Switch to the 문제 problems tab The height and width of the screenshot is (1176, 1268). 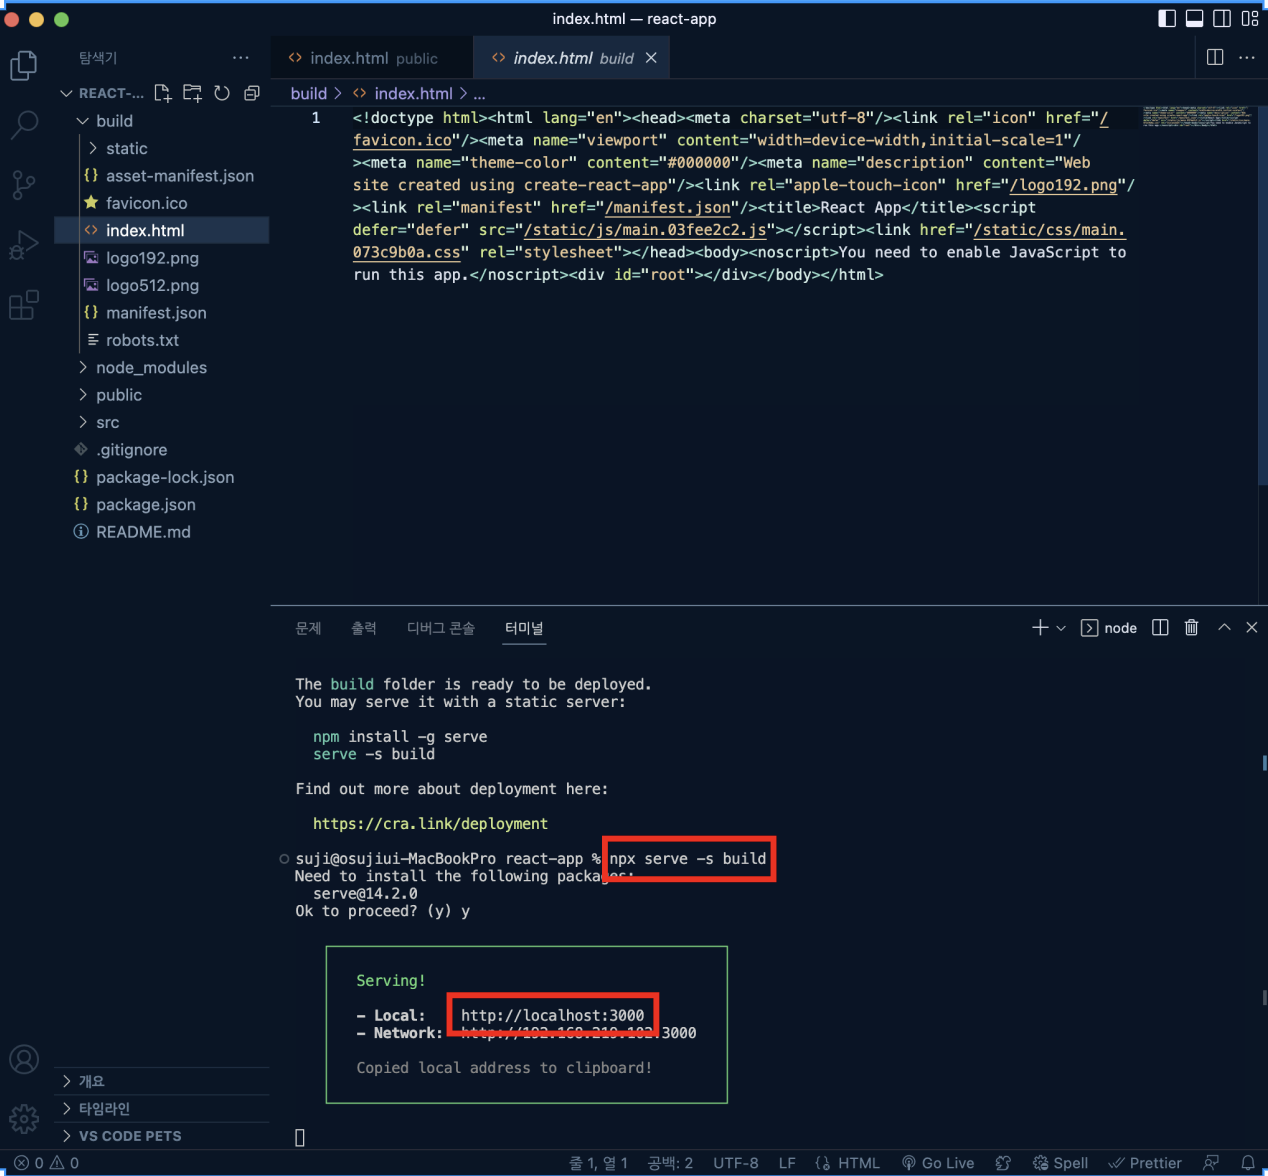[308, 628]
